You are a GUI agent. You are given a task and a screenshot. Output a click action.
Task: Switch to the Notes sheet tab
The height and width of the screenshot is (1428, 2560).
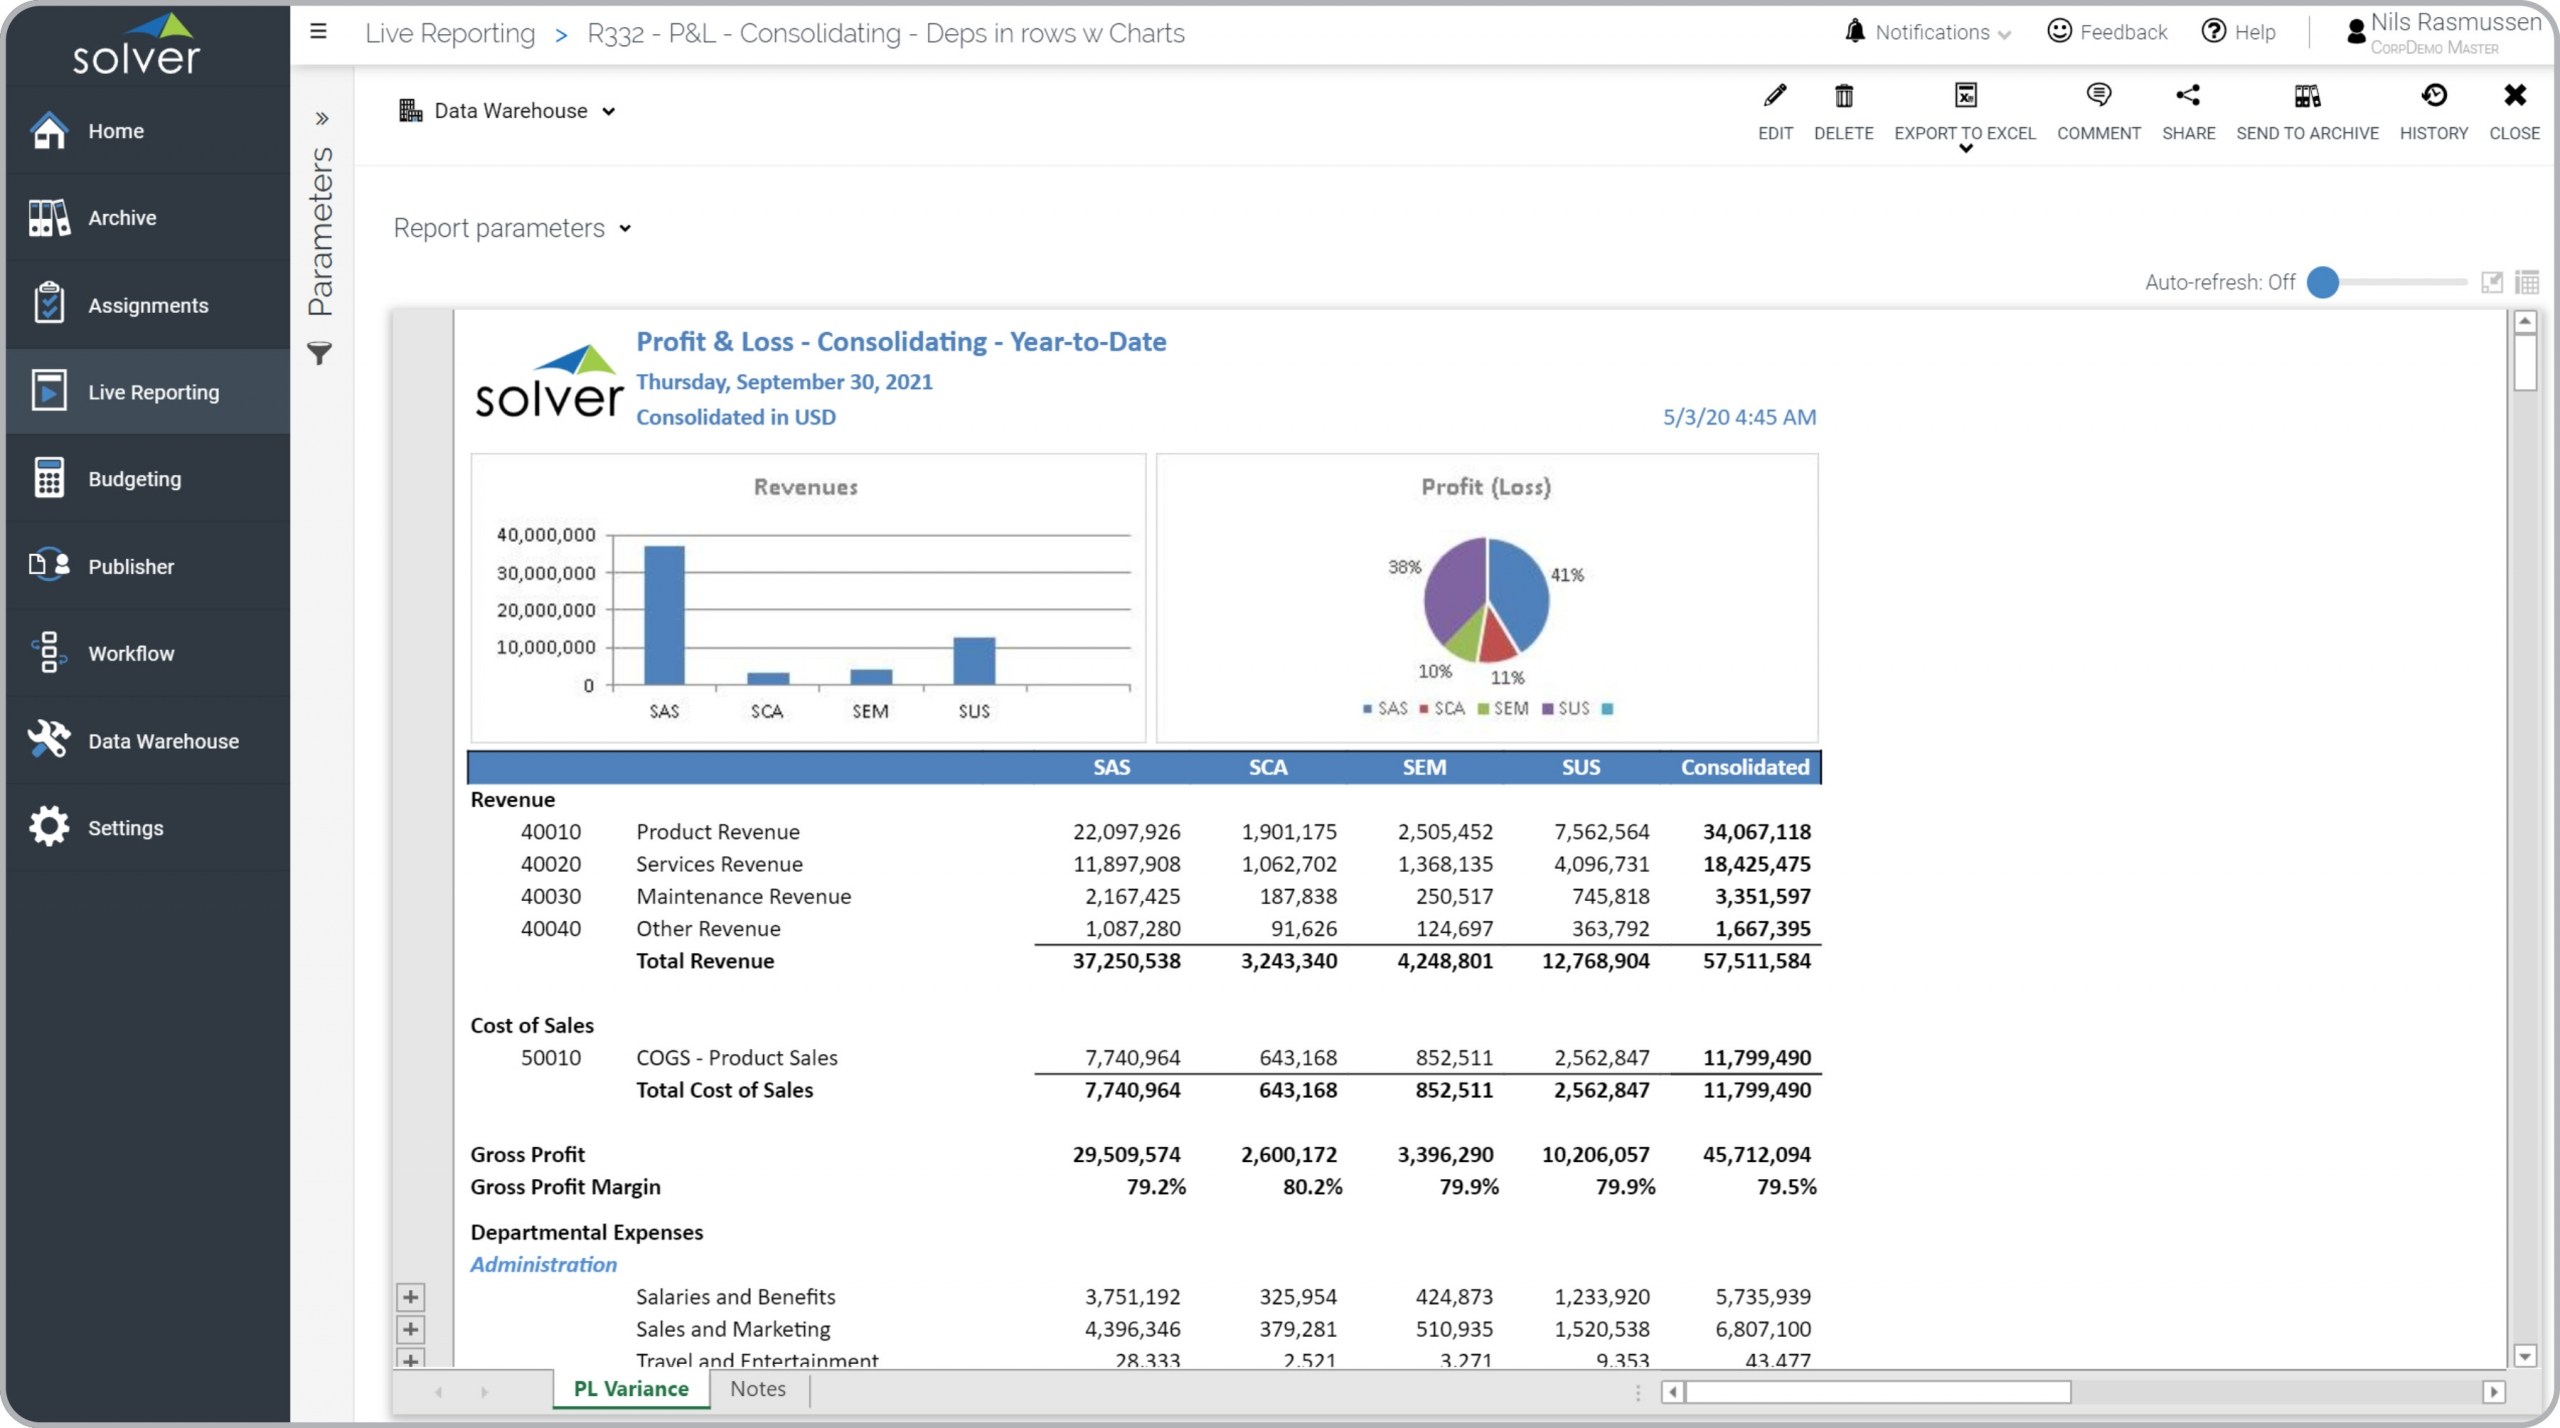tap(757, 1389)
